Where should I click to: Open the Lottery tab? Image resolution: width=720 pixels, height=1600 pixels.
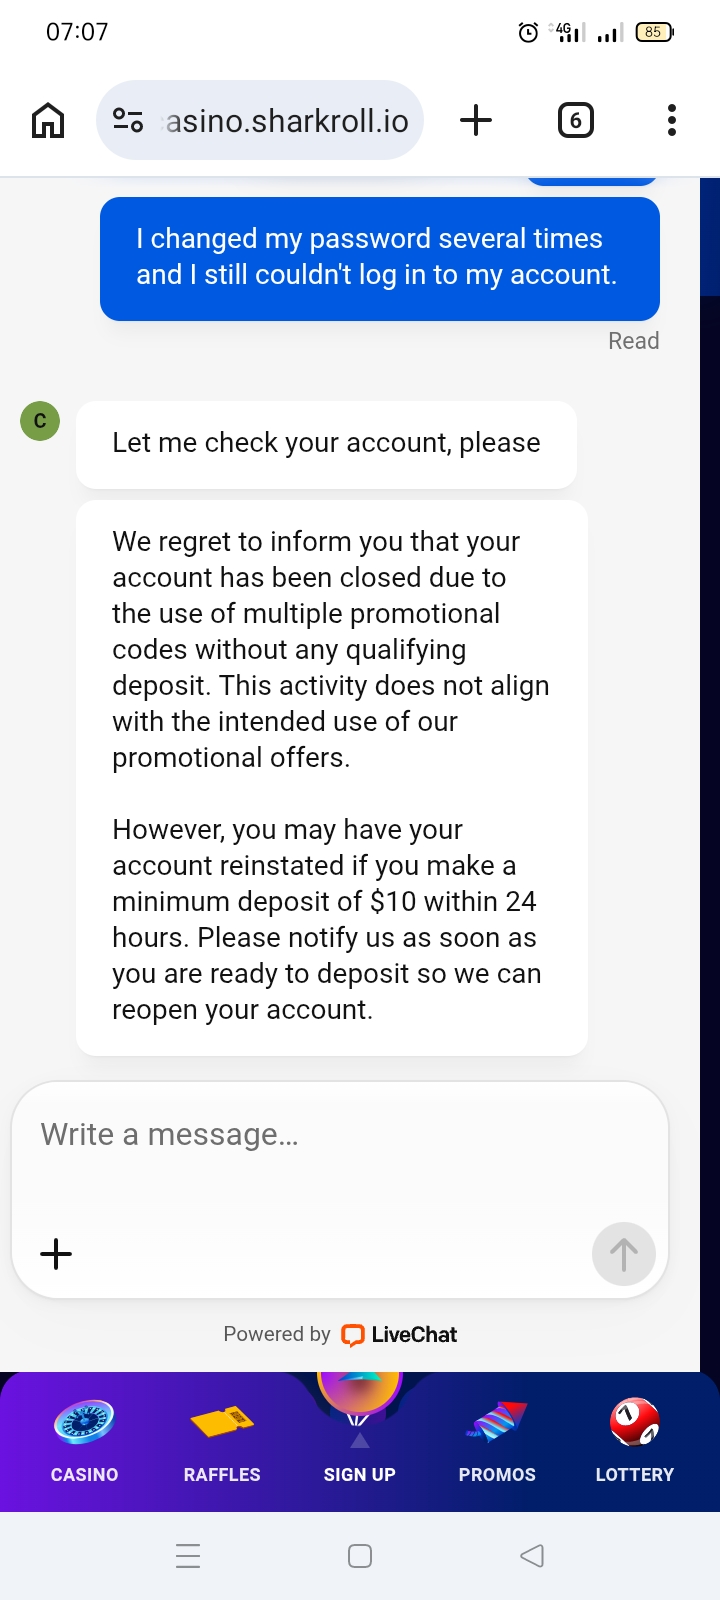point(634,1441)
